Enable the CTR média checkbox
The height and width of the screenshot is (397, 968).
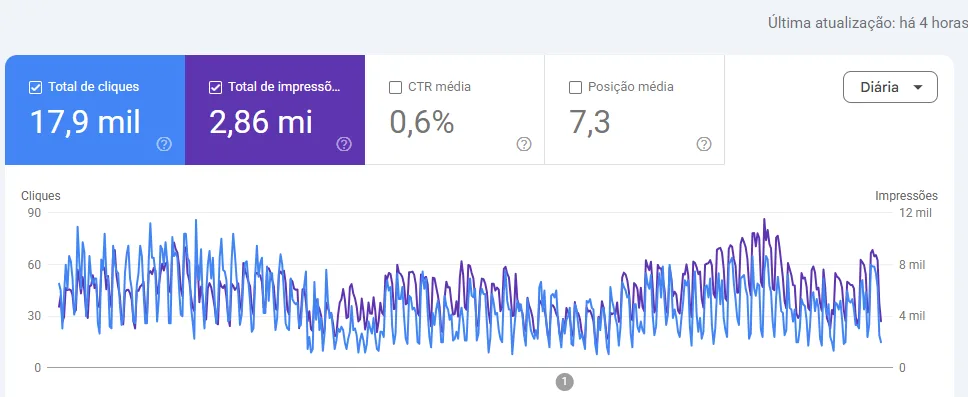395,88
